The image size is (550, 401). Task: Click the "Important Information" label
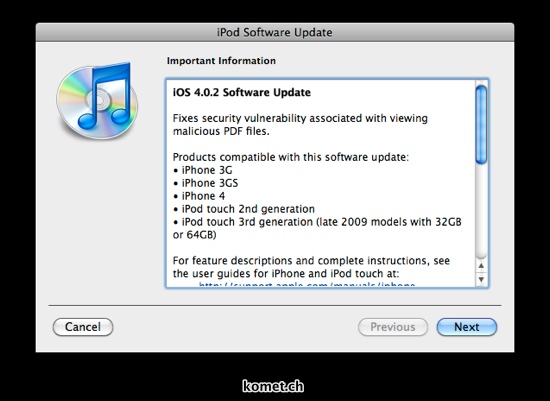(221, 61)
